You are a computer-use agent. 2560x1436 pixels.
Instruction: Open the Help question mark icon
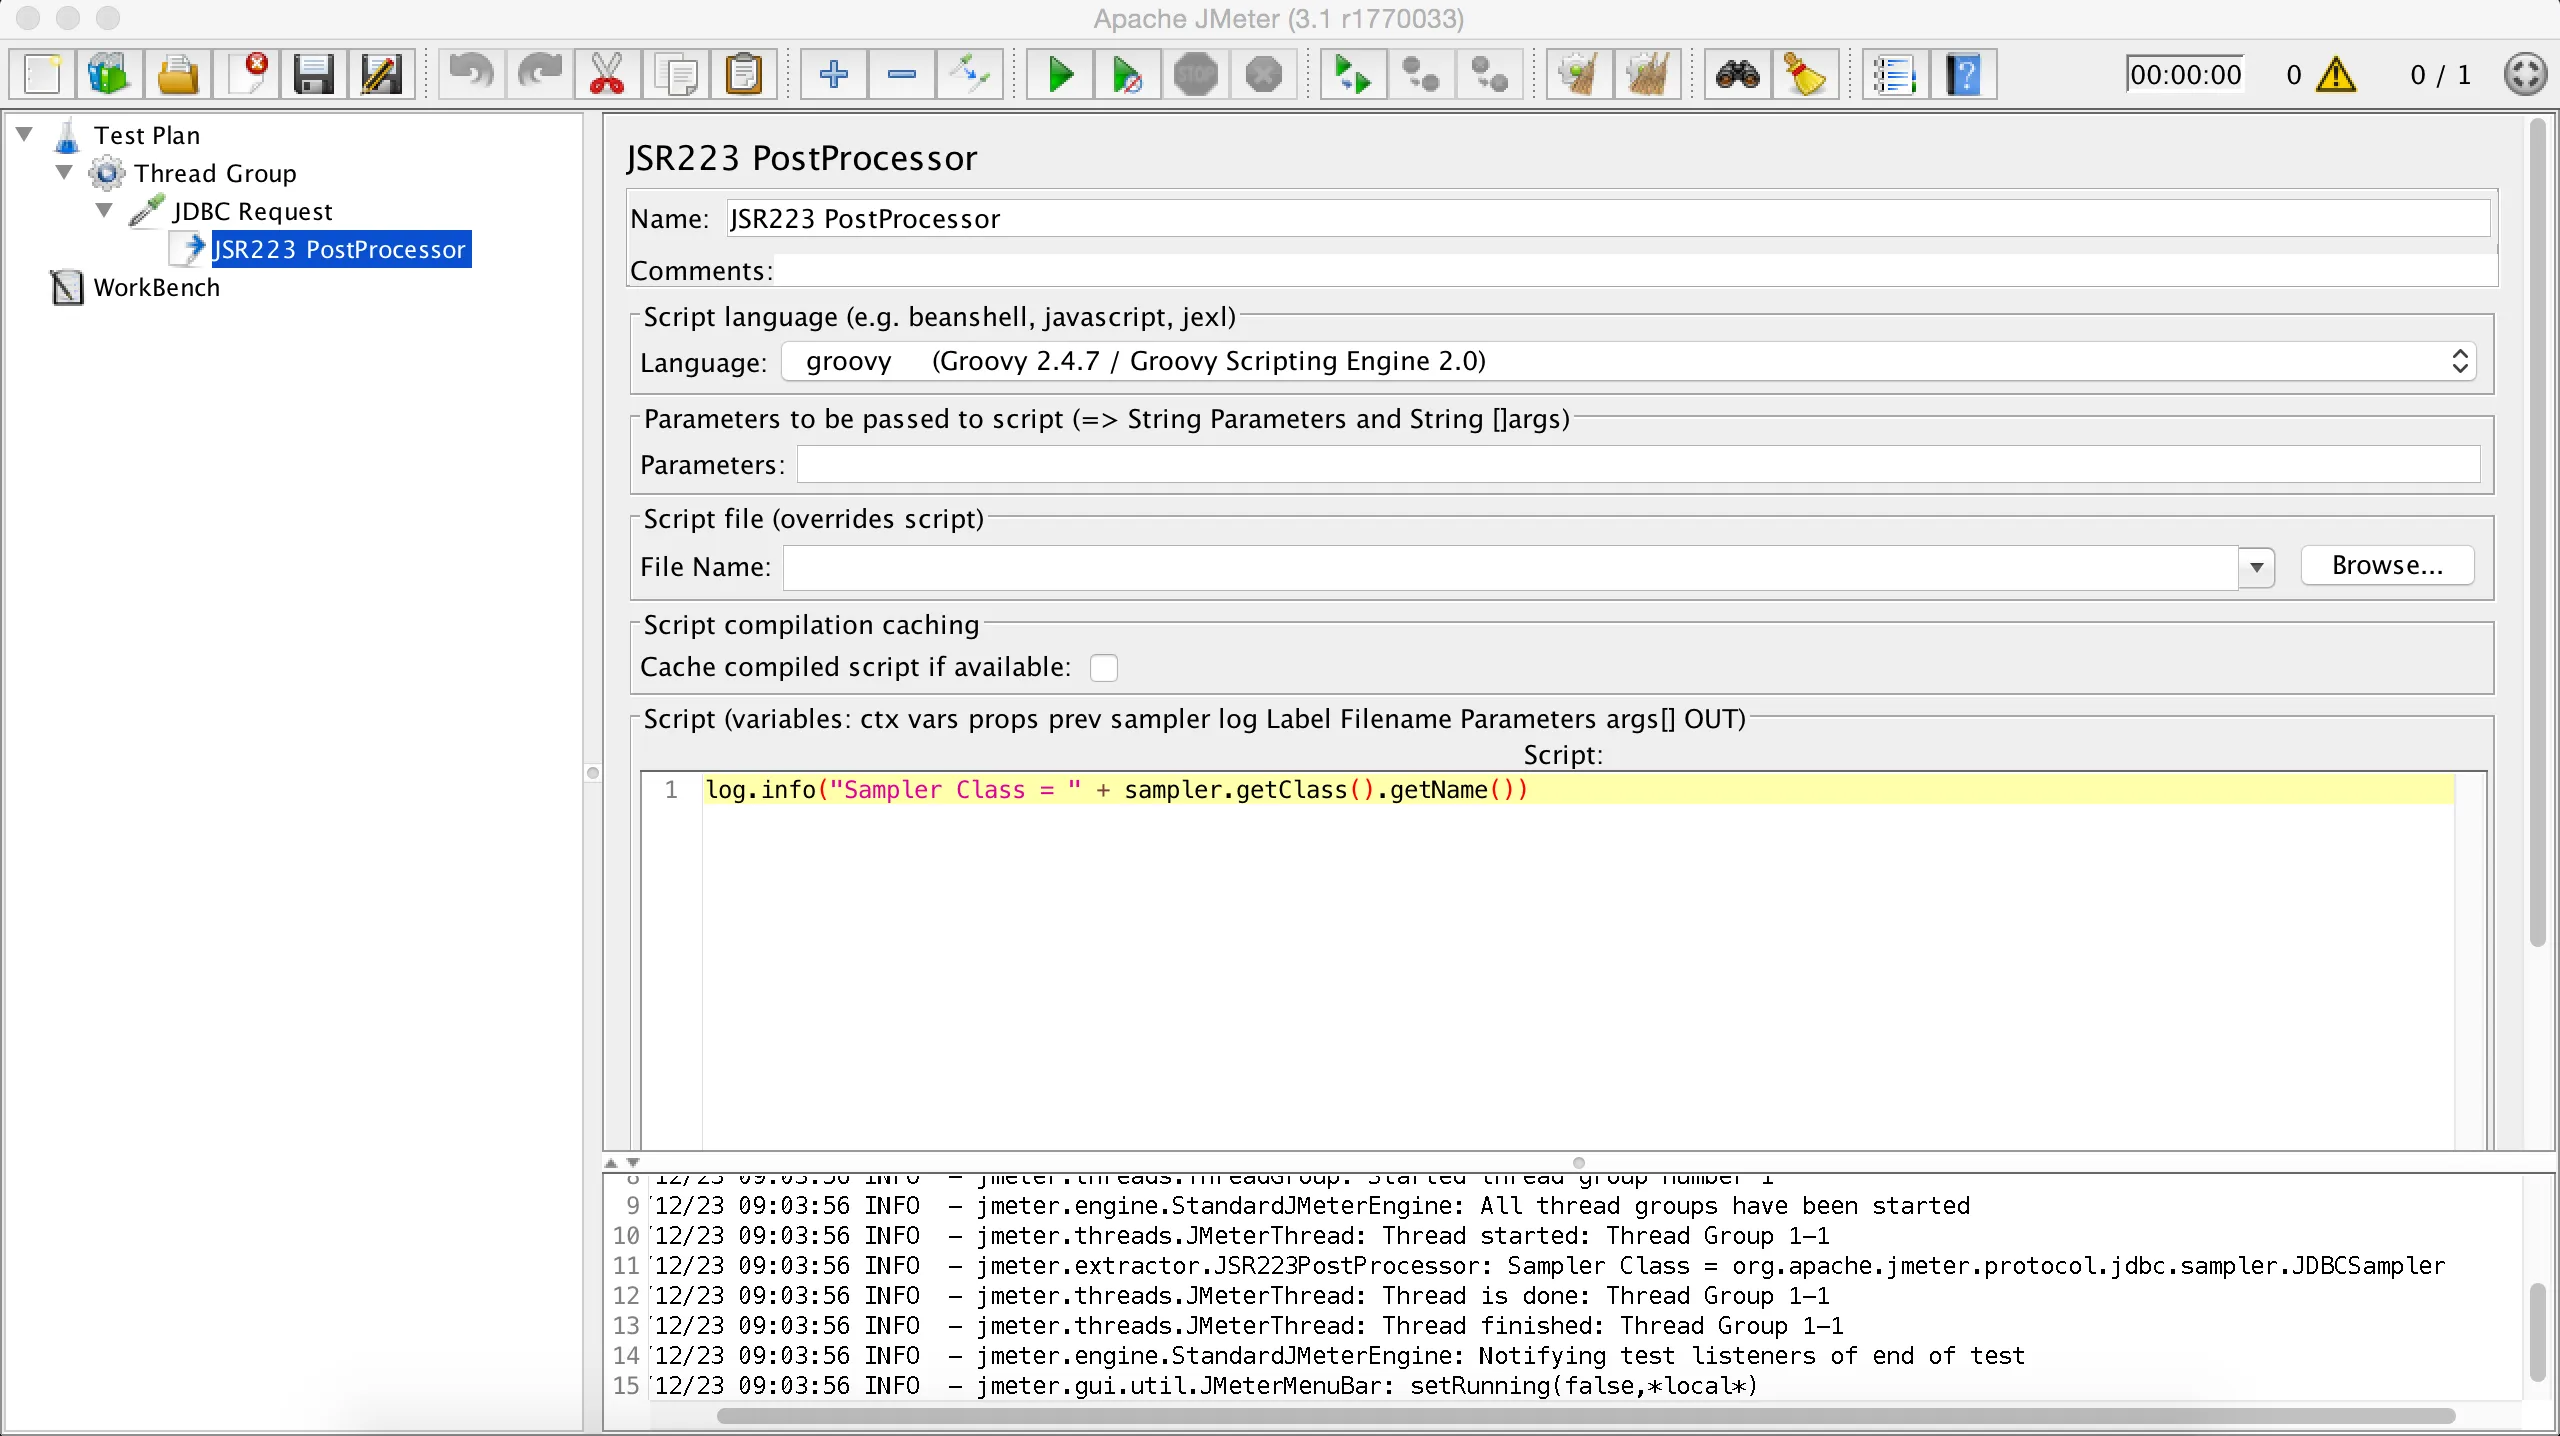click(x=1963, y=75)
